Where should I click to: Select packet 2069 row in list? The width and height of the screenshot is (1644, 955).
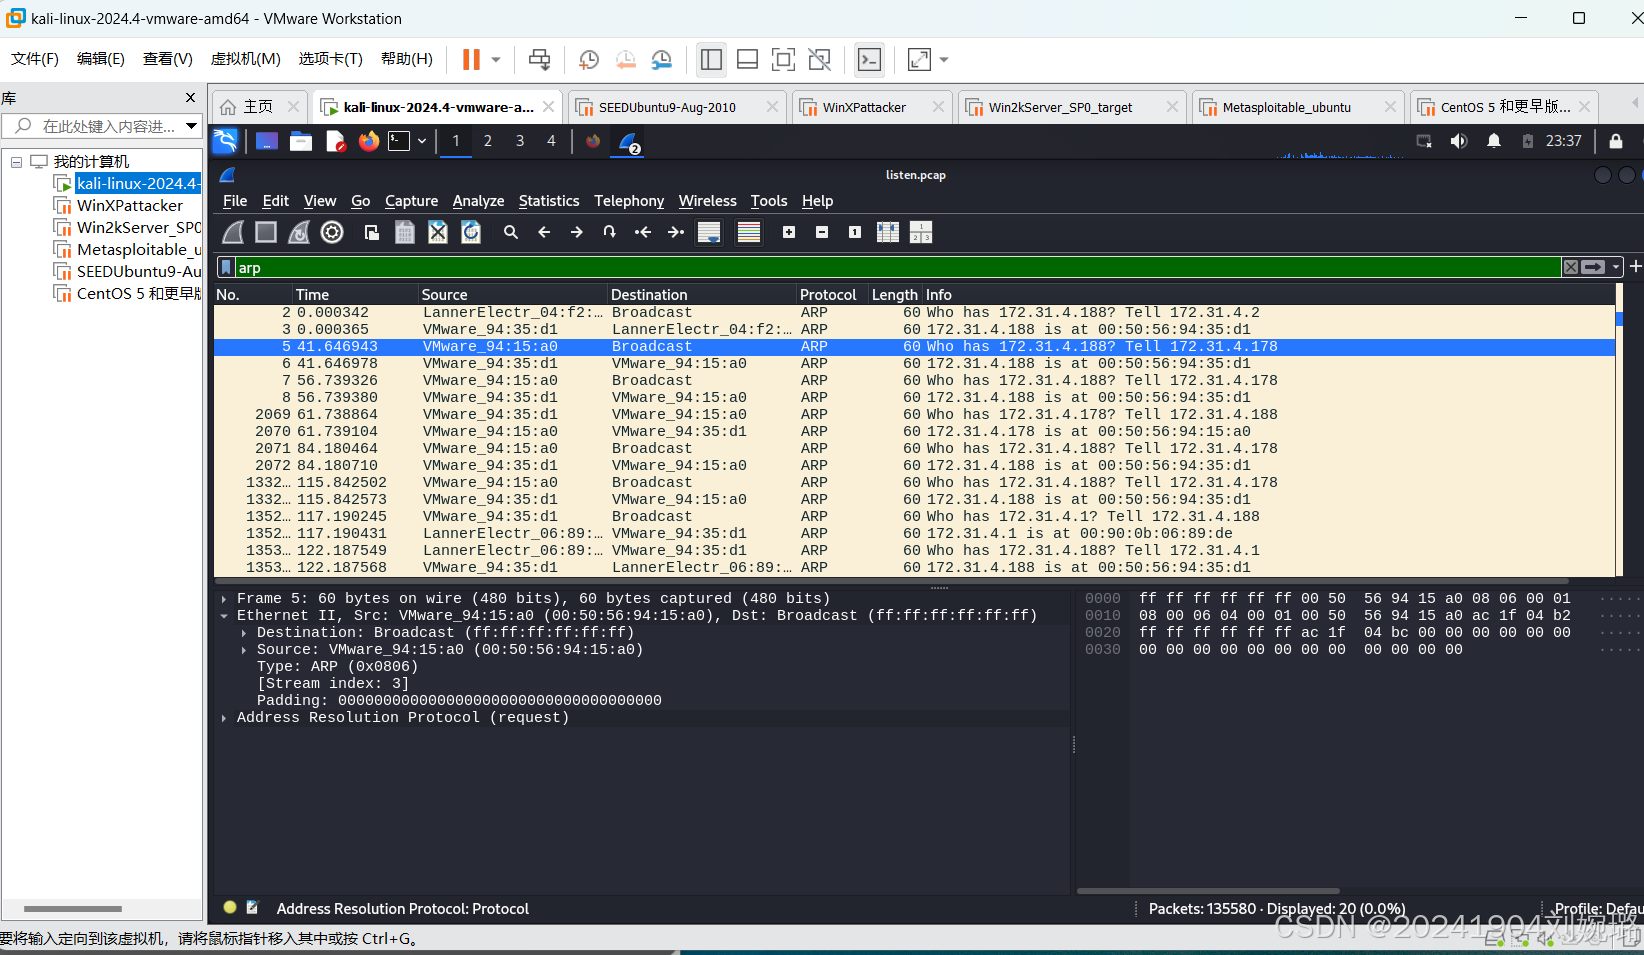(x=914, y=415)
